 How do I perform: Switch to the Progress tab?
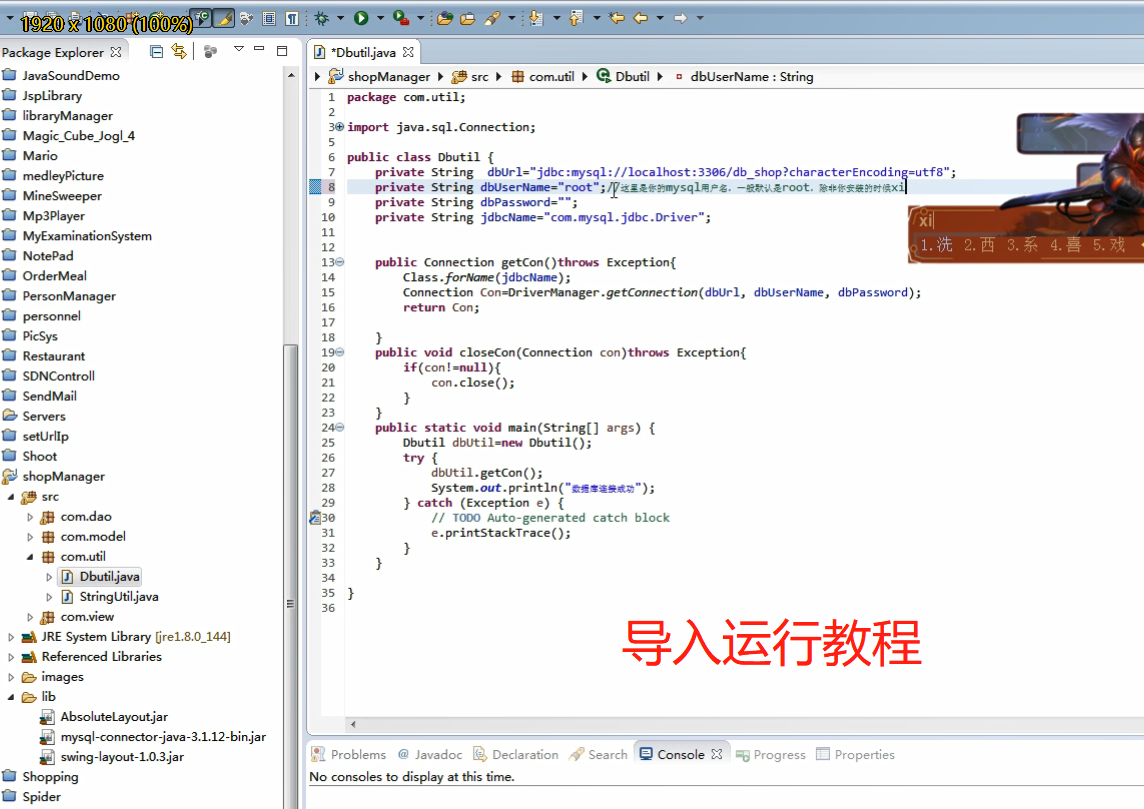click(770, 754)
